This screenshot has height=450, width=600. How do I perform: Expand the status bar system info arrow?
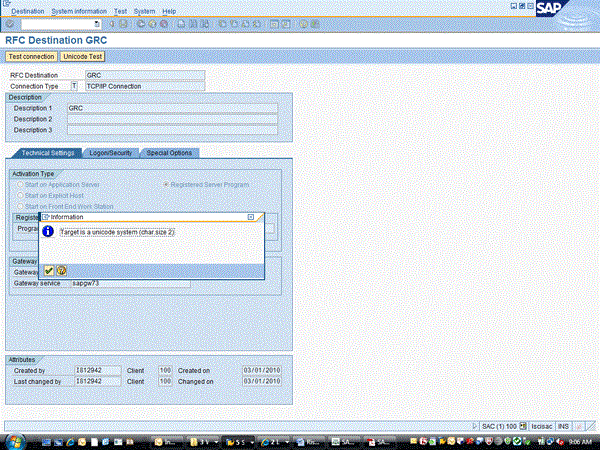tap(474, 426)
